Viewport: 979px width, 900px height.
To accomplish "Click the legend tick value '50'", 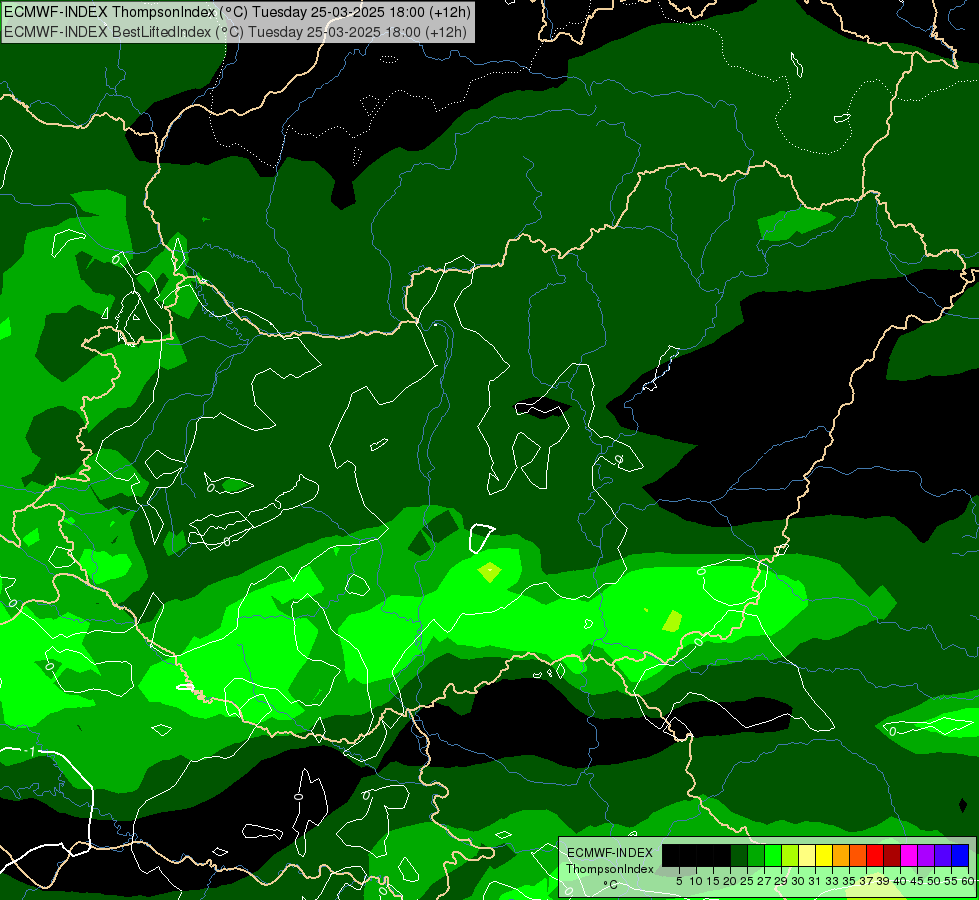I will [x=935, y=881].
